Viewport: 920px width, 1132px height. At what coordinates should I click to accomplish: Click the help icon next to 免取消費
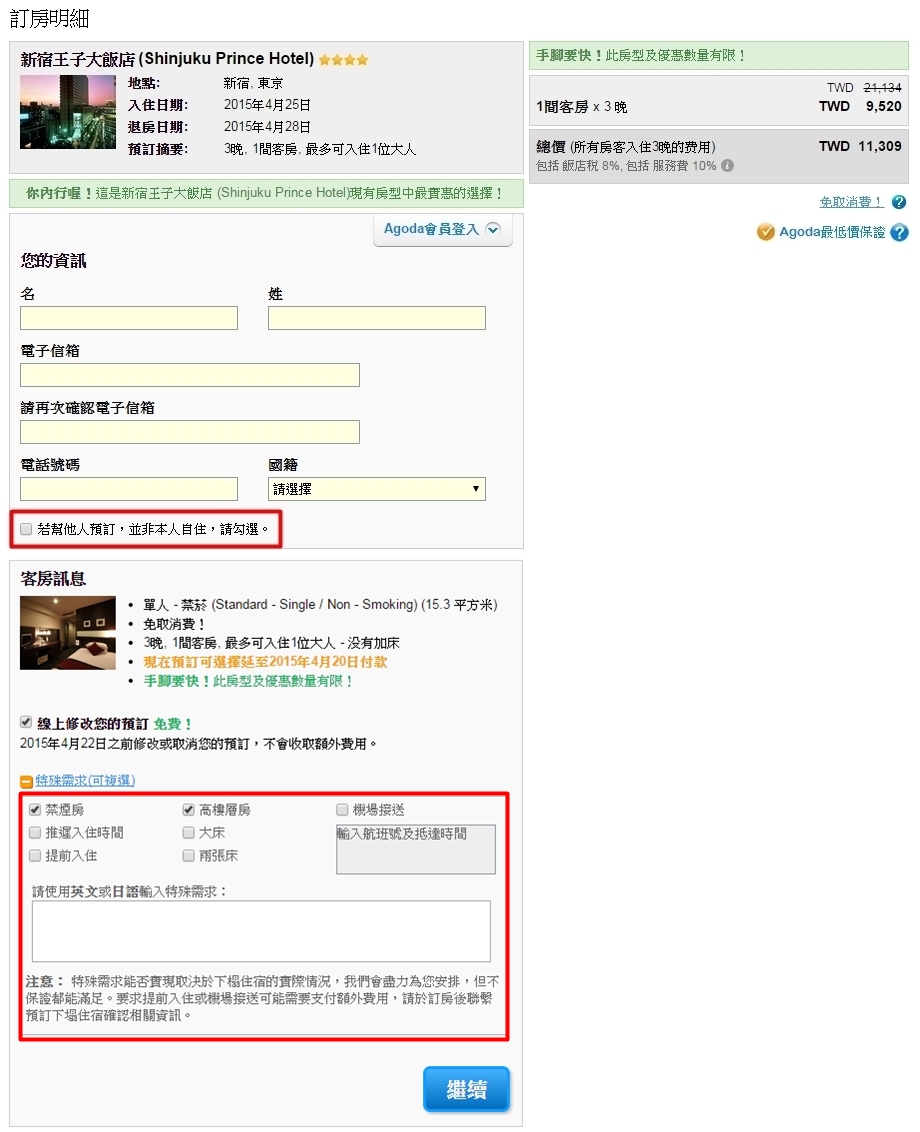click(899, 202)
